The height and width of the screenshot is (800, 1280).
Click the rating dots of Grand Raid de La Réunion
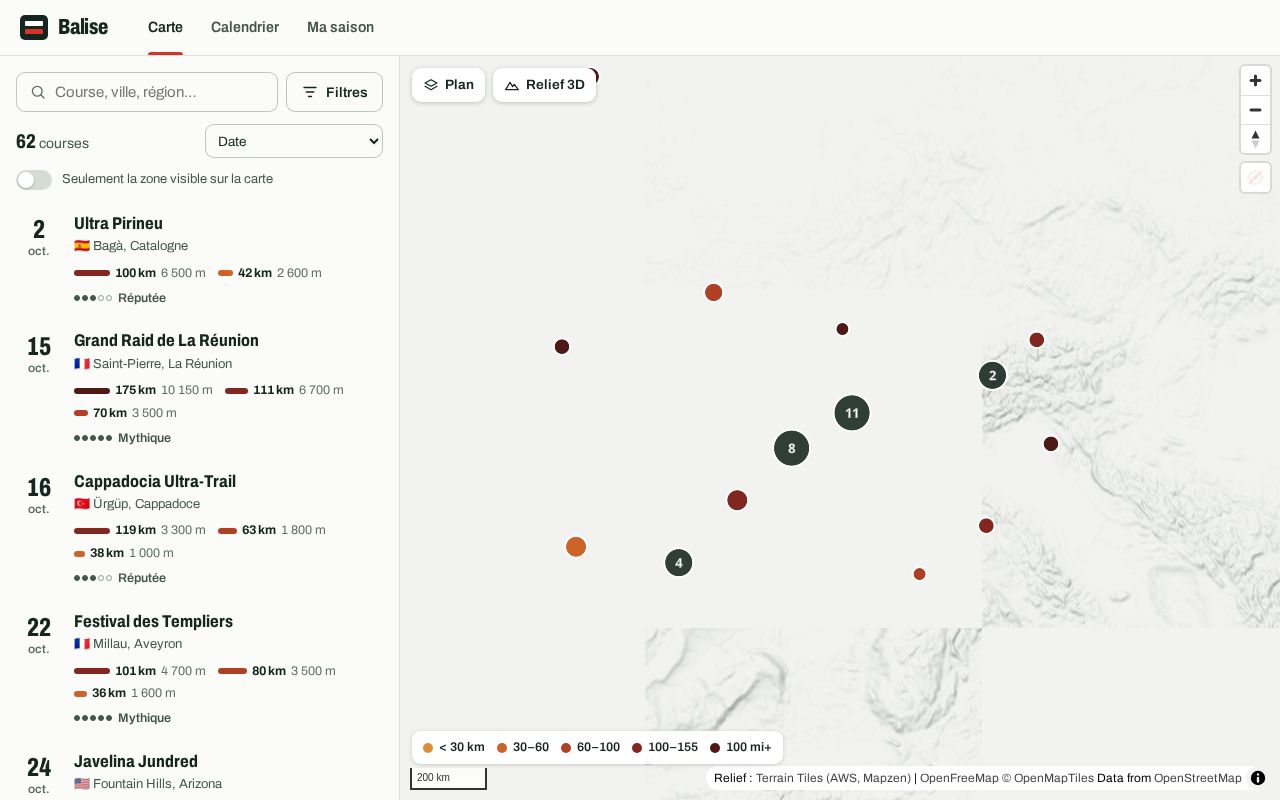point(93,438)
